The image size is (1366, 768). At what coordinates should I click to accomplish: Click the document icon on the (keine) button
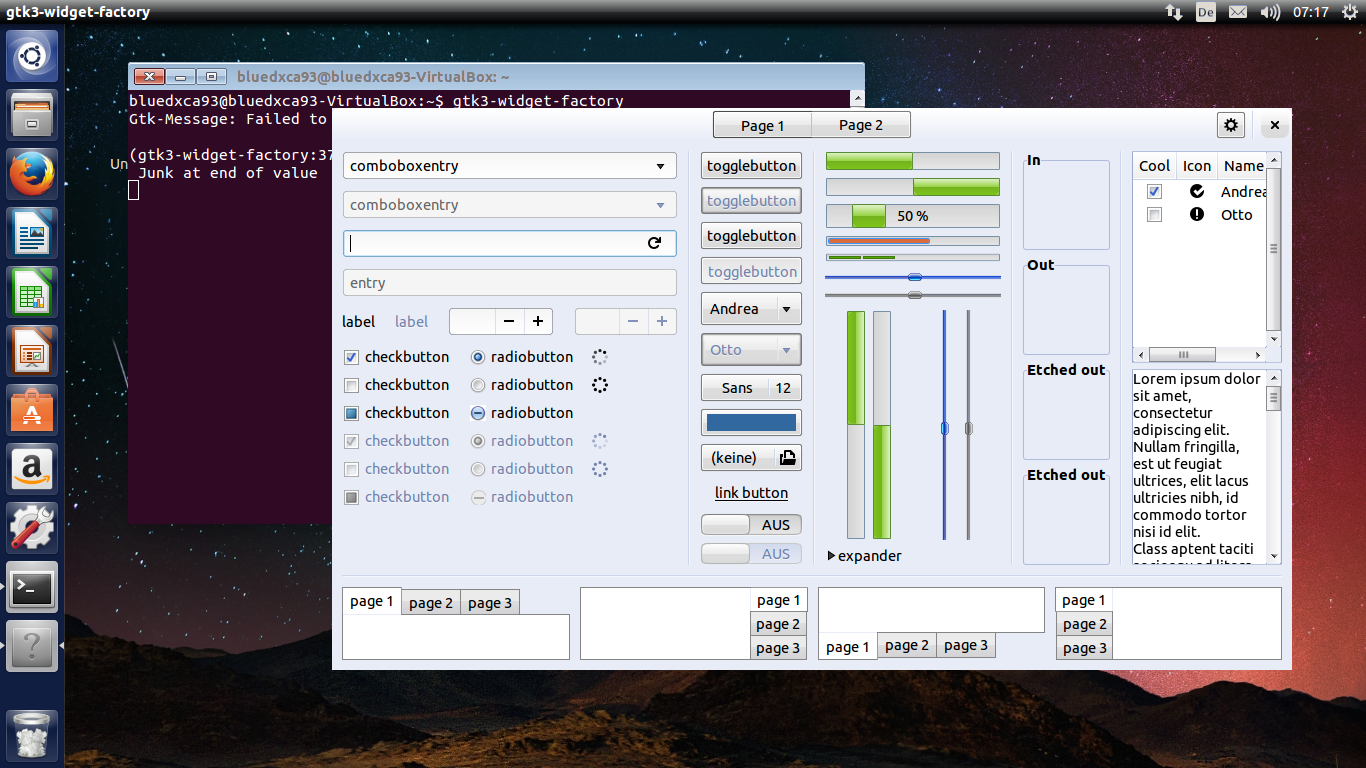[x=787, y=458]
